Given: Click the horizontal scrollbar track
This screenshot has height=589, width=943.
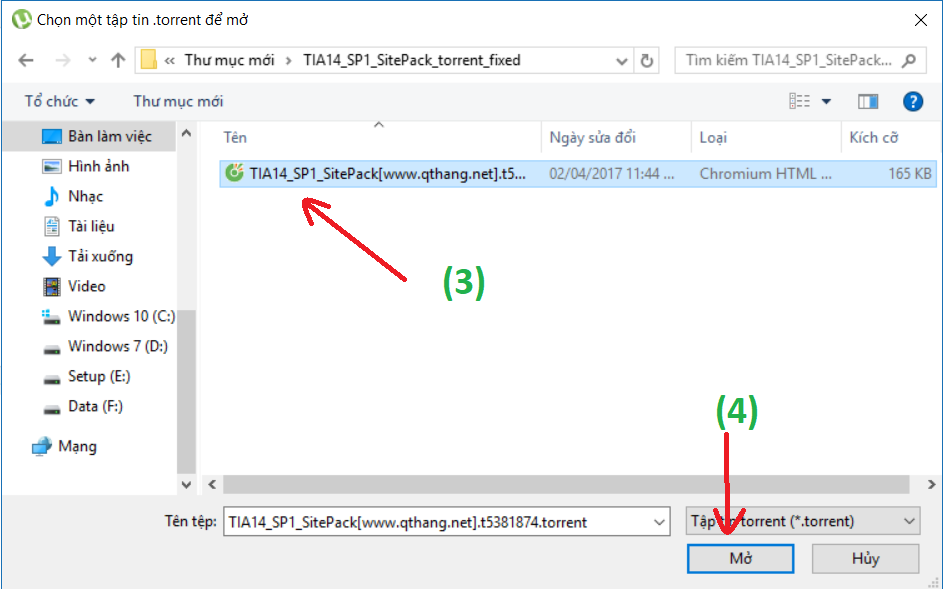Looking at the screenshot, I should tap(565, 484).
